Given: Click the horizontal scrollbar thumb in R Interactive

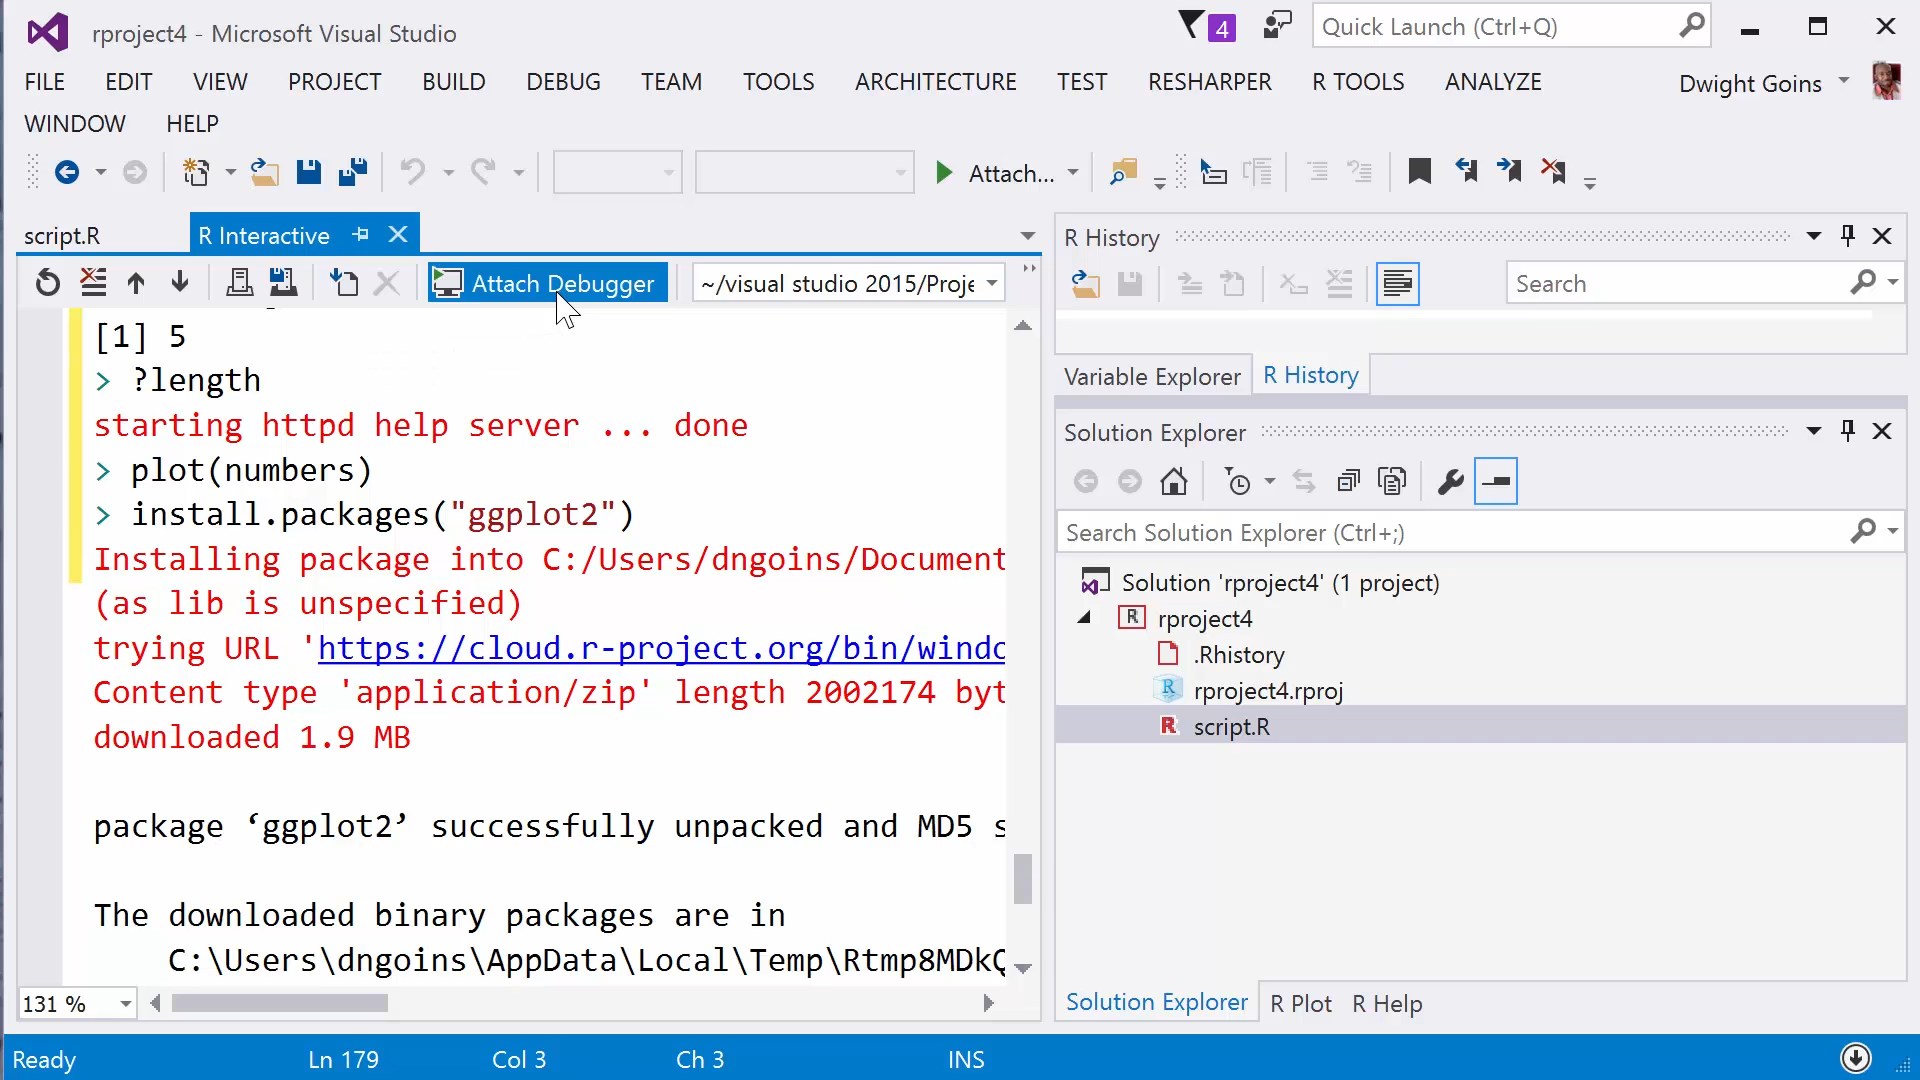Looking at the screenshot, I should click(x=280, y=1003).
